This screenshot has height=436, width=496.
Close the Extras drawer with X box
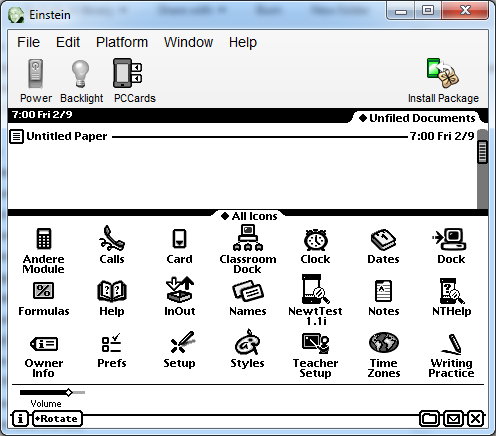(476, 419)
